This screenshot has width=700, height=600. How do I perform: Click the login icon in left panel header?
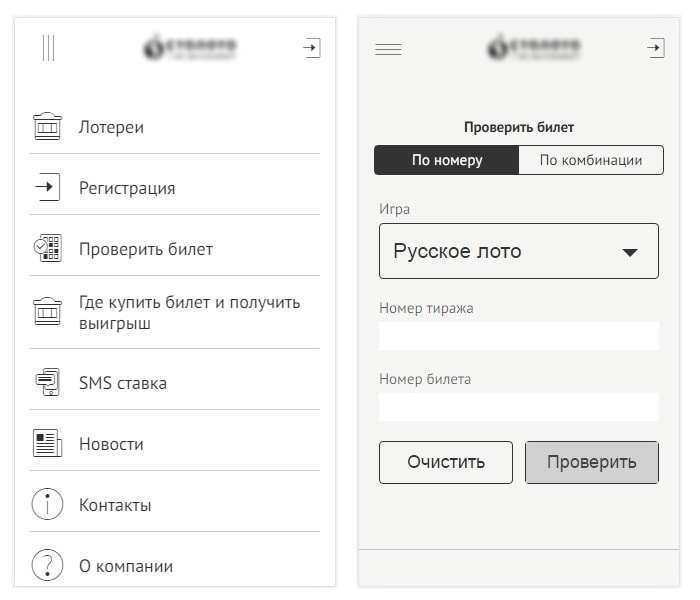[x=312, y=47]
